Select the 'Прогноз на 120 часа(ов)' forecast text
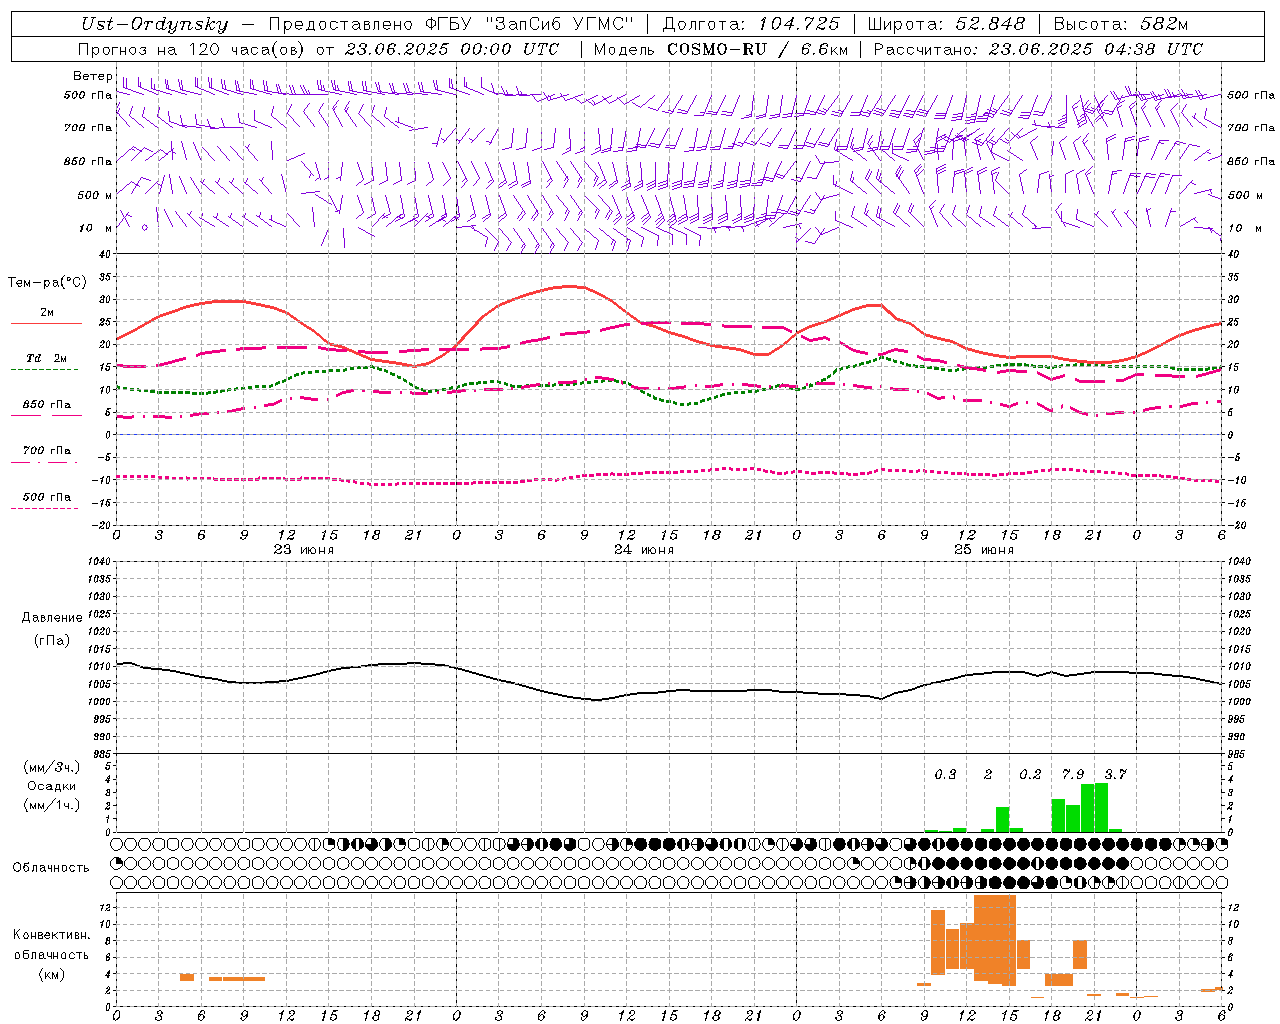 191,49
